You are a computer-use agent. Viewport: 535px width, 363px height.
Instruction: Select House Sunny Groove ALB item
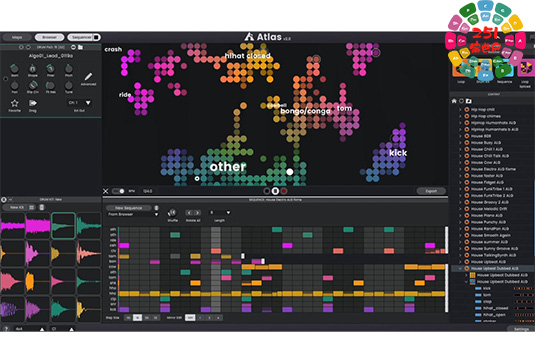(x=494, y=248)
